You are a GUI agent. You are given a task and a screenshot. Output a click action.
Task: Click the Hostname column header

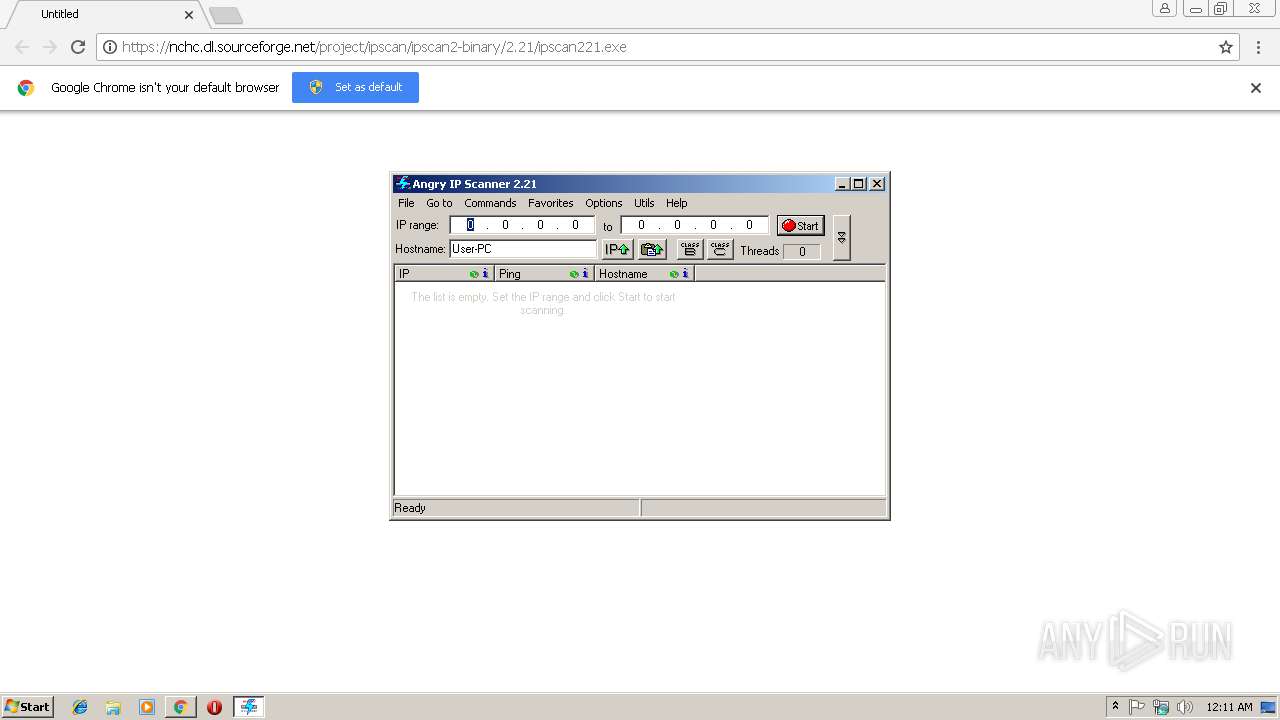[x=644, y=274]
